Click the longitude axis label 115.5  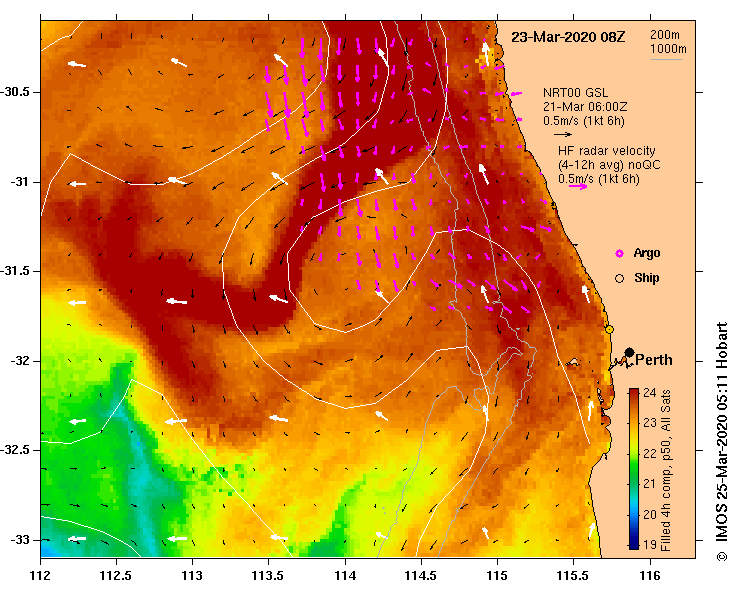click(x=573, y=576)
